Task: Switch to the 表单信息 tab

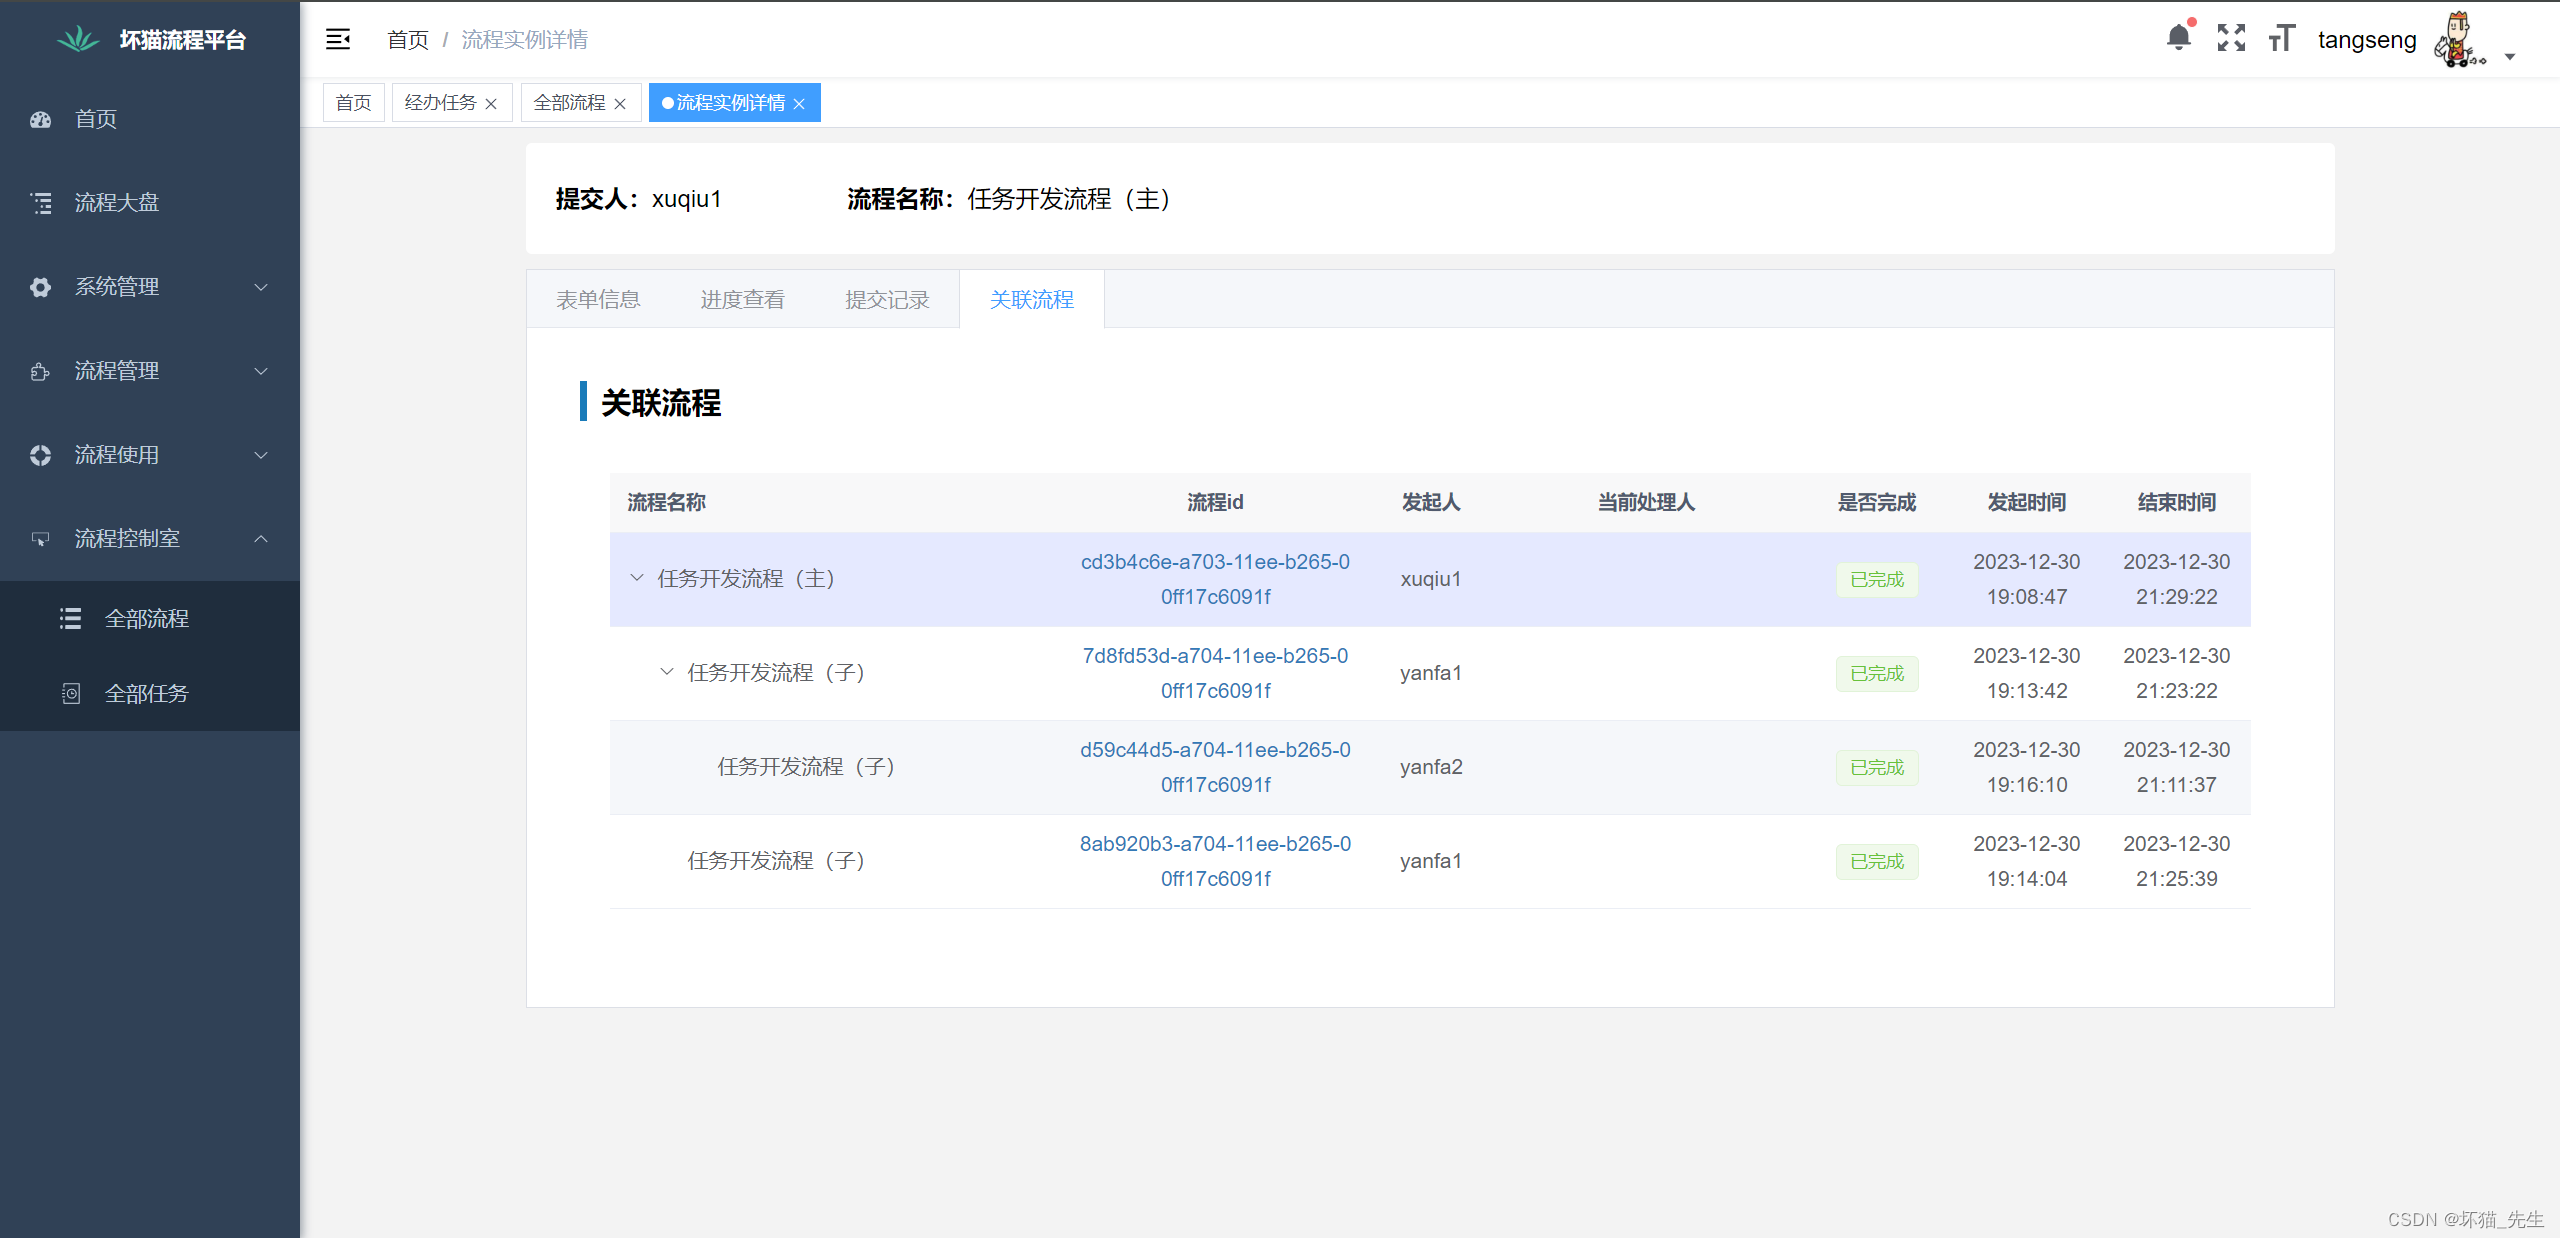Action: 598,300
